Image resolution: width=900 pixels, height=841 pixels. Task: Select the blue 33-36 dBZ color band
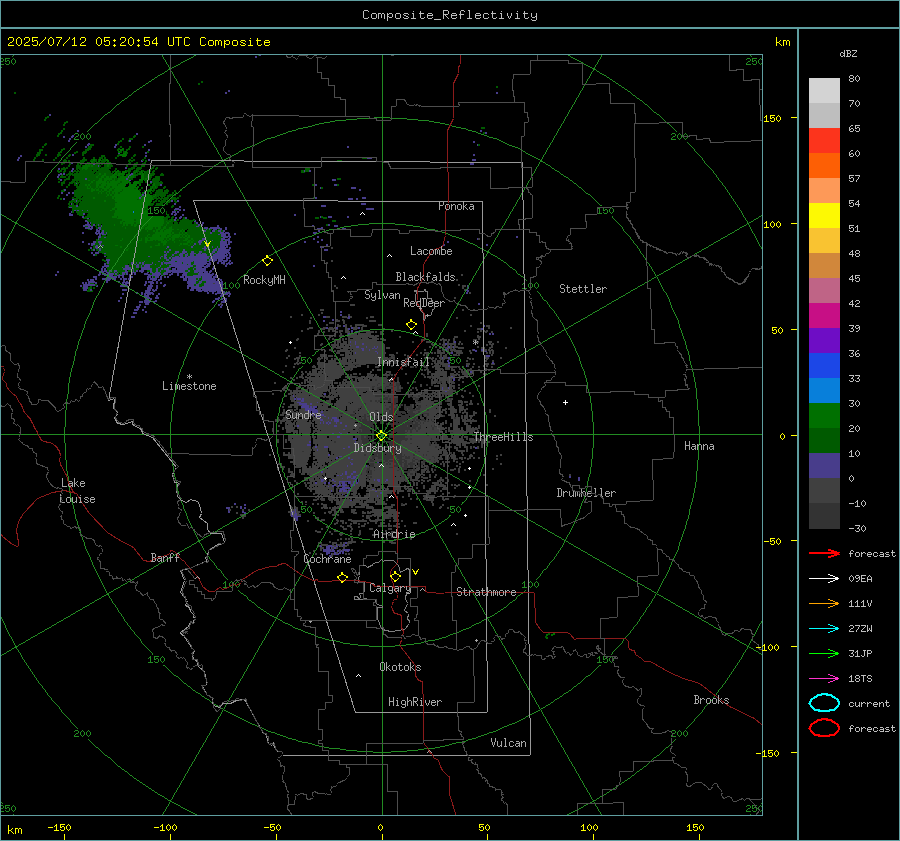[824, 366]
